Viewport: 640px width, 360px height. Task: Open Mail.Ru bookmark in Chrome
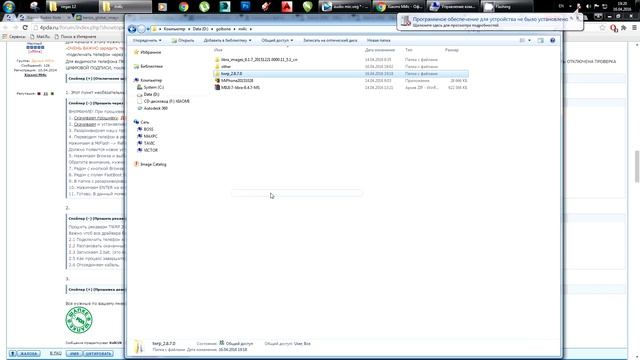click(40, 37)
